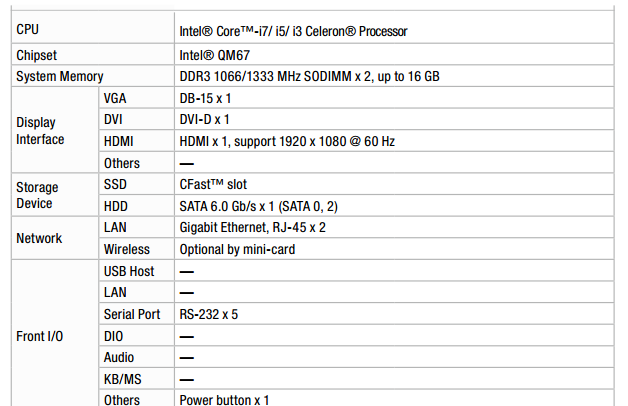Click the Optional by mini-card wireless value

(x=237, y=249)
